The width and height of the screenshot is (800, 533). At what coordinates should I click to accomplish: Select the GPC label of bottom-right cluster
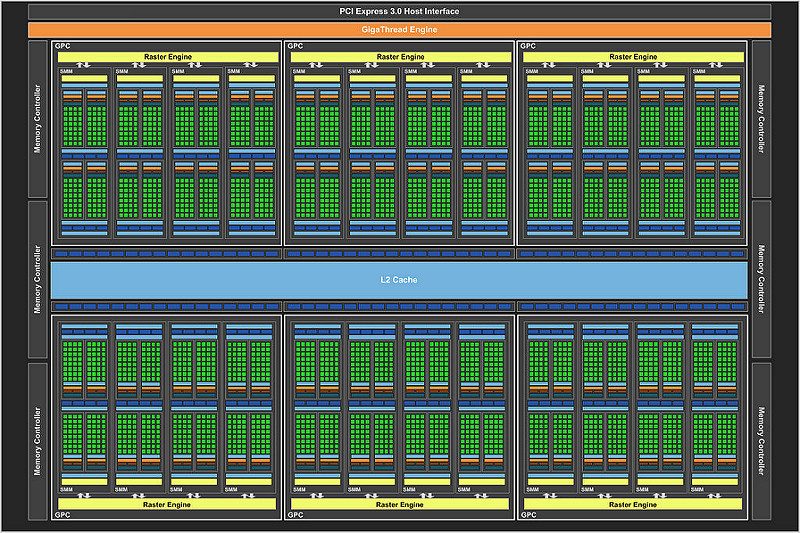[527, 515]
